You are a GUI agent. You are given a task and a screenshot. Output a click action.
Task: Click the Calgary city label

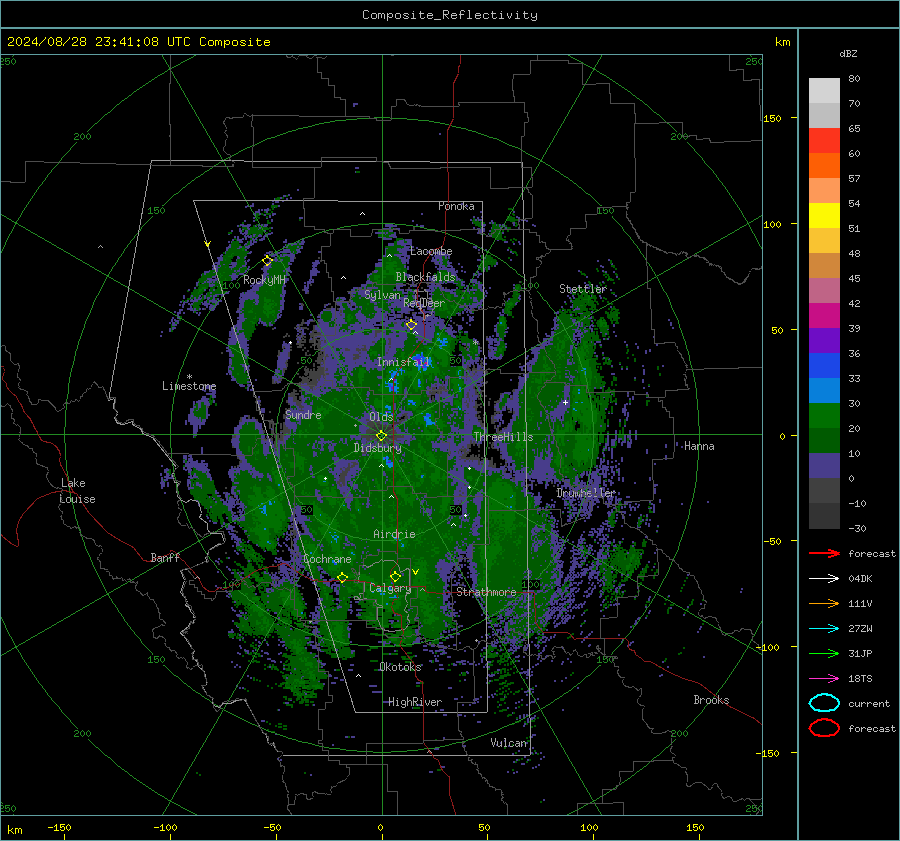click(x=390, y=588)
